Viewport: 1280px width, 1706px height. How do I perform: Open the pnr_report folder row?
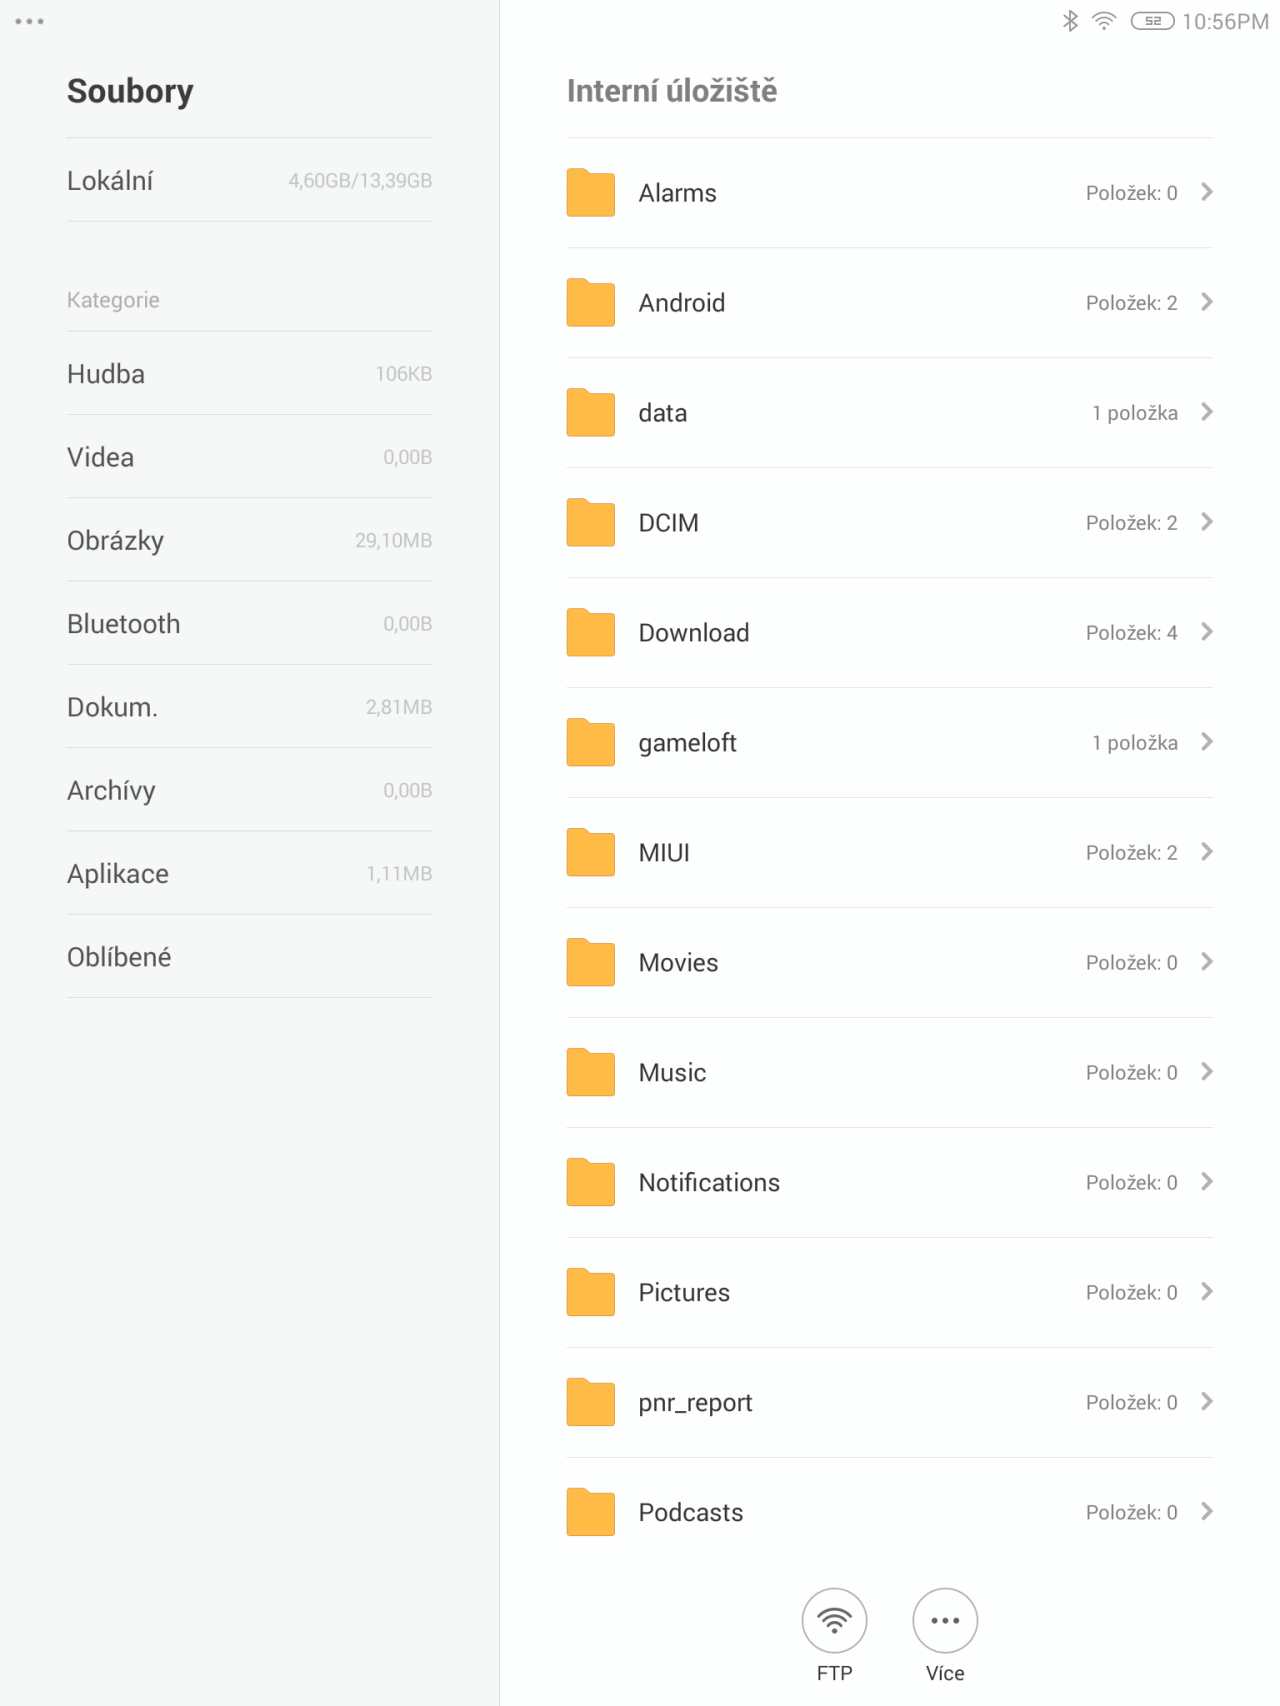pyautogui.click(x=890, y=1402)
